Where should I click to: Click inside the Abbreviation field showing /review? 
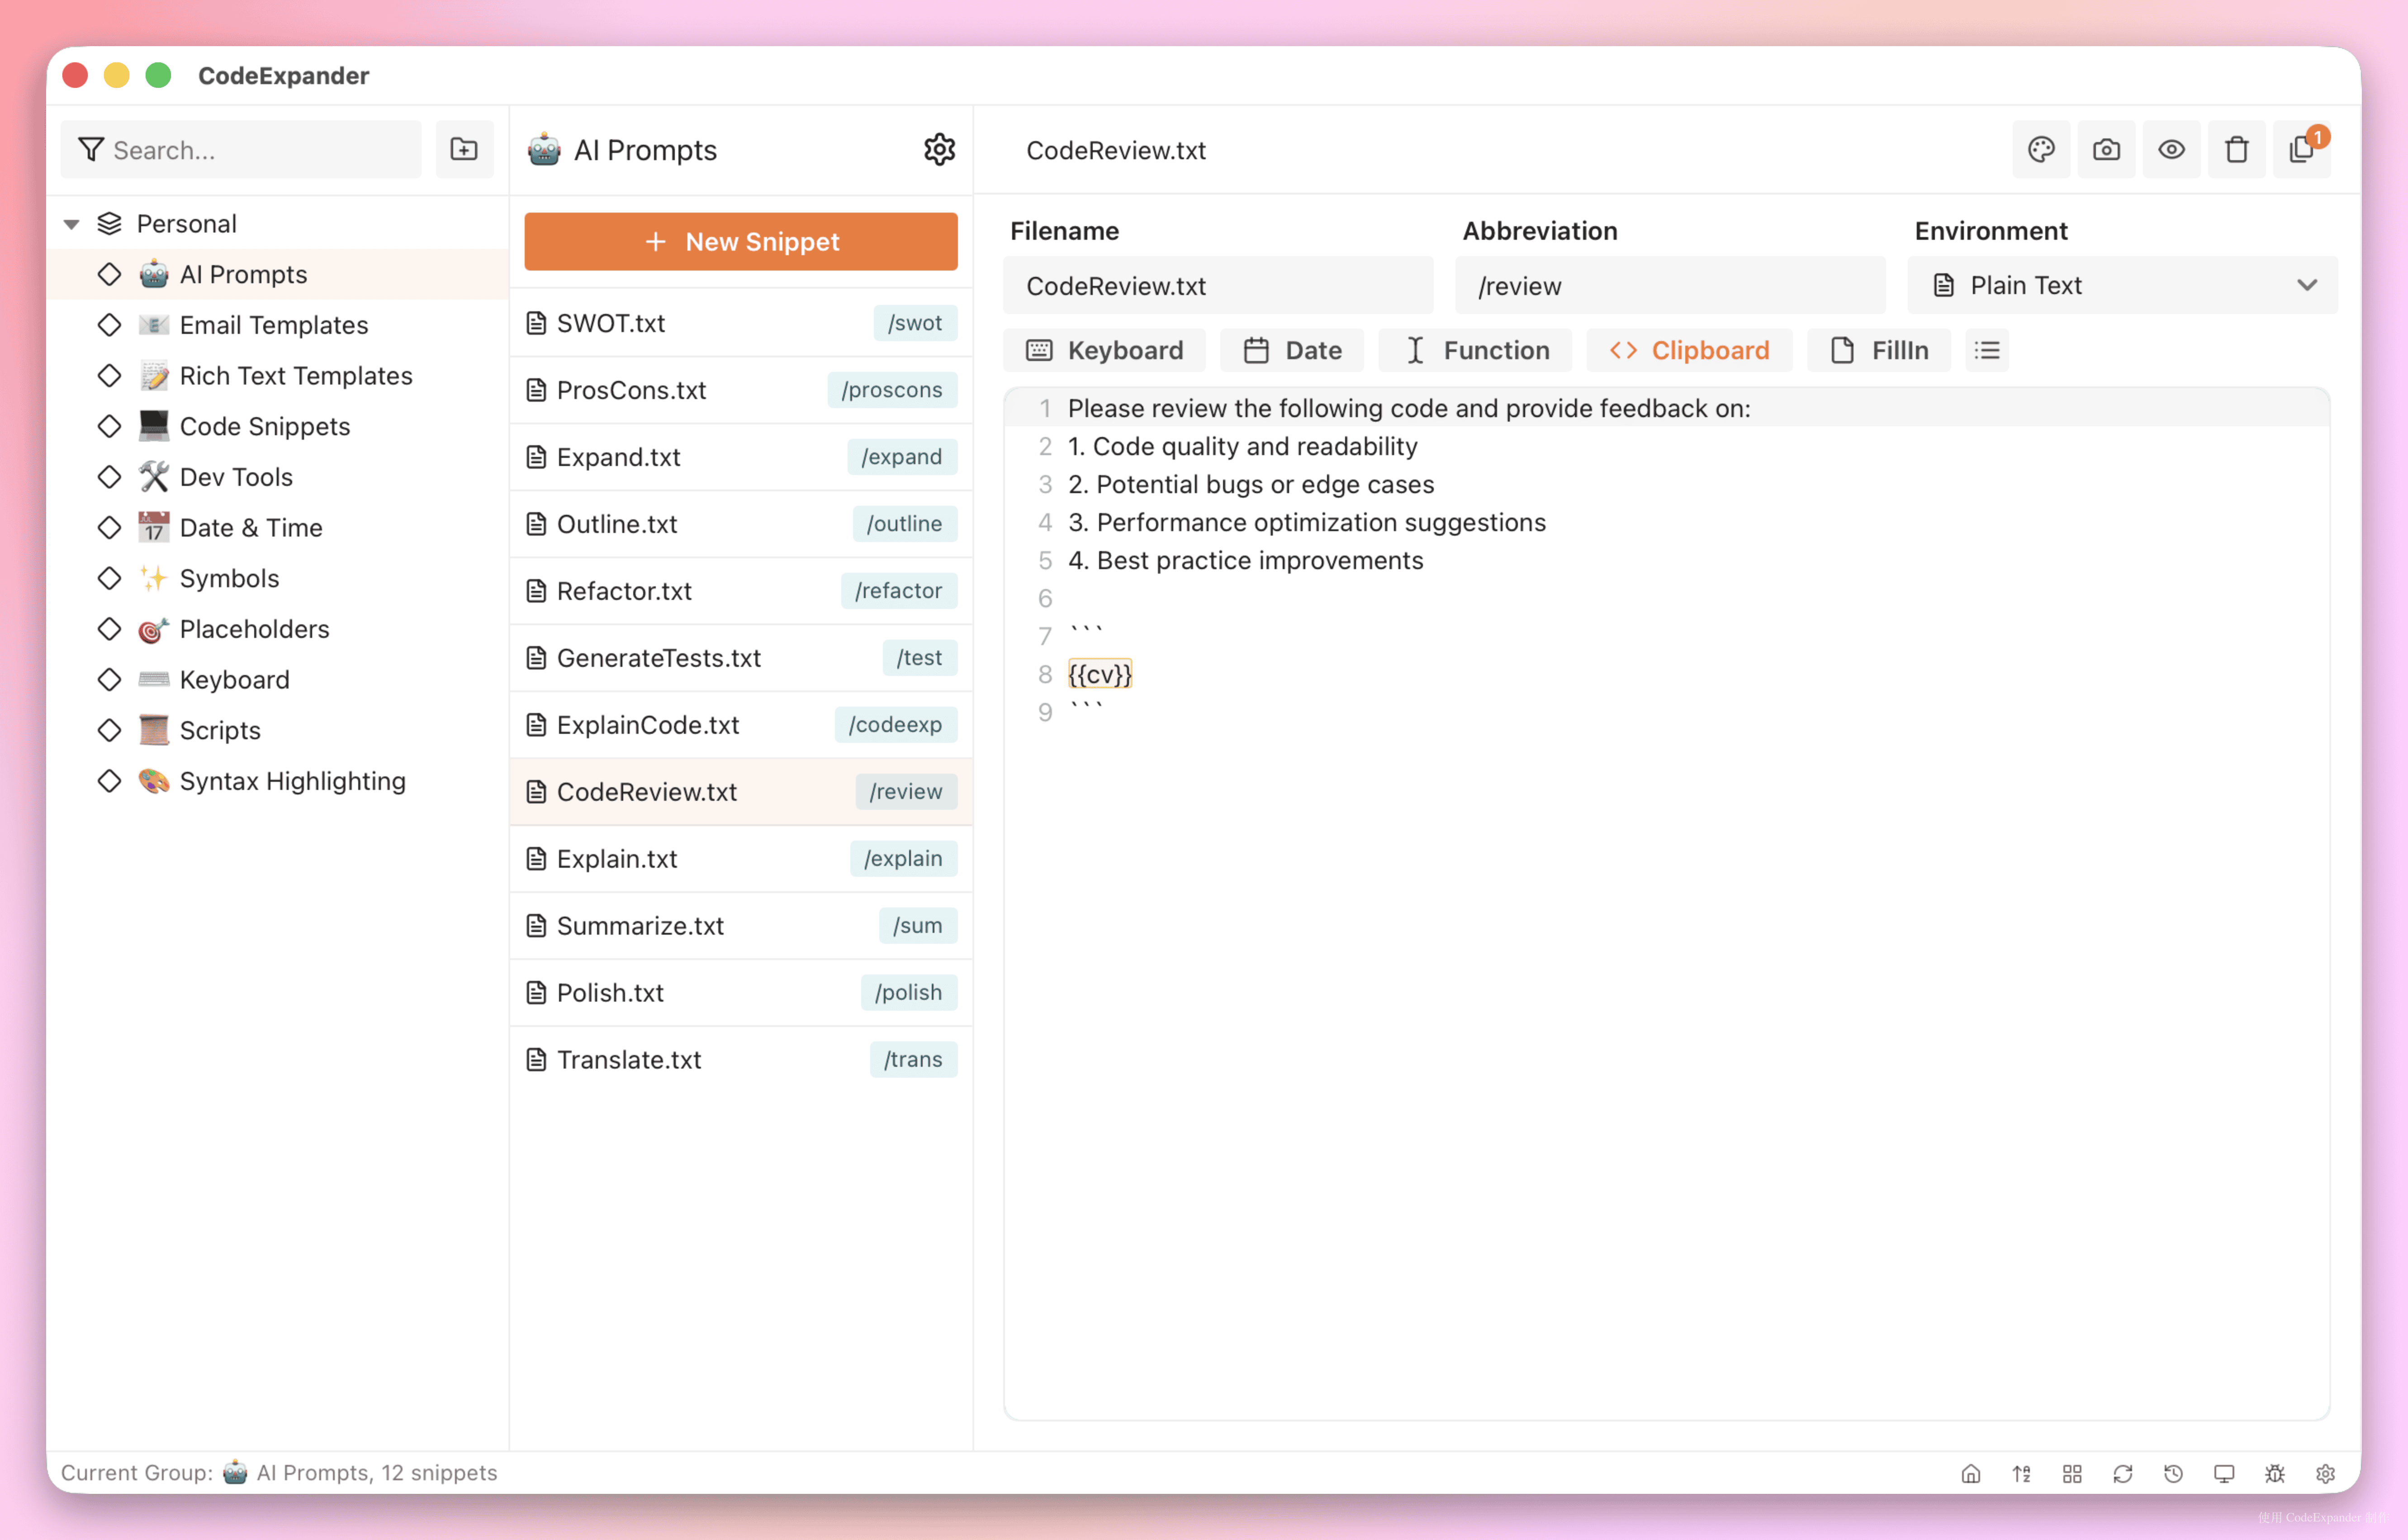(1668, 285)
